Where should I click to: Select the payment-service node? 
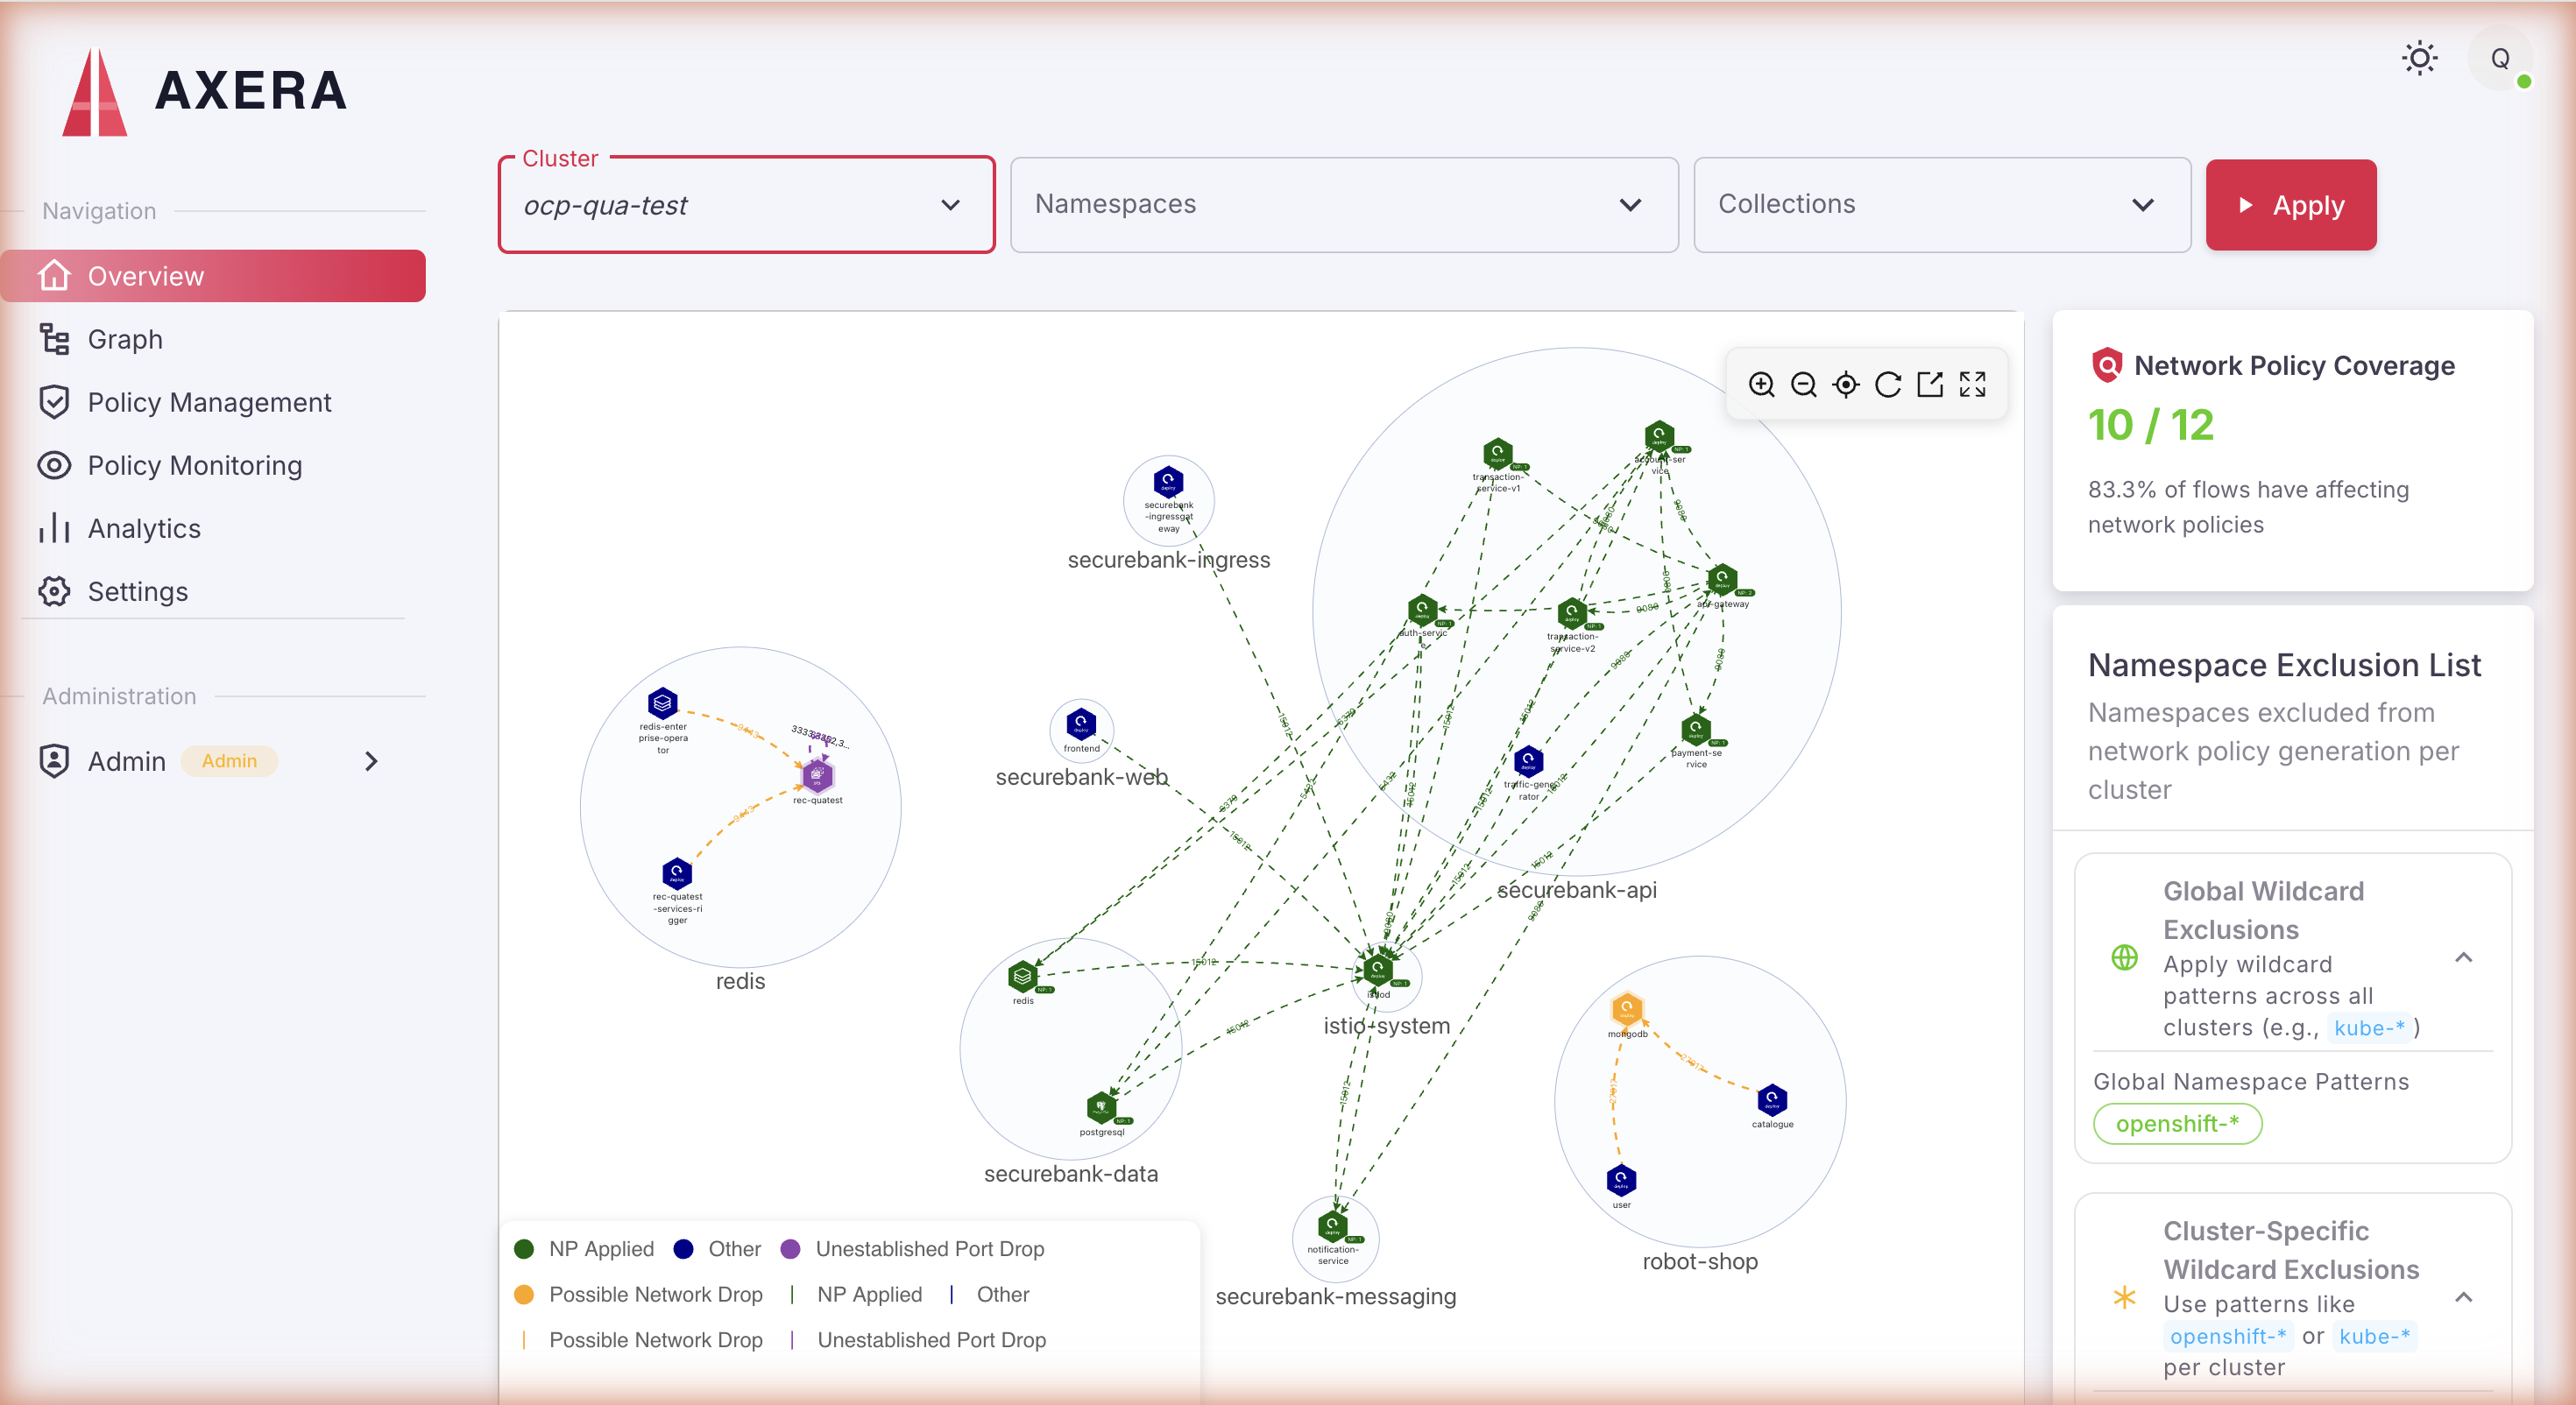1696,729
